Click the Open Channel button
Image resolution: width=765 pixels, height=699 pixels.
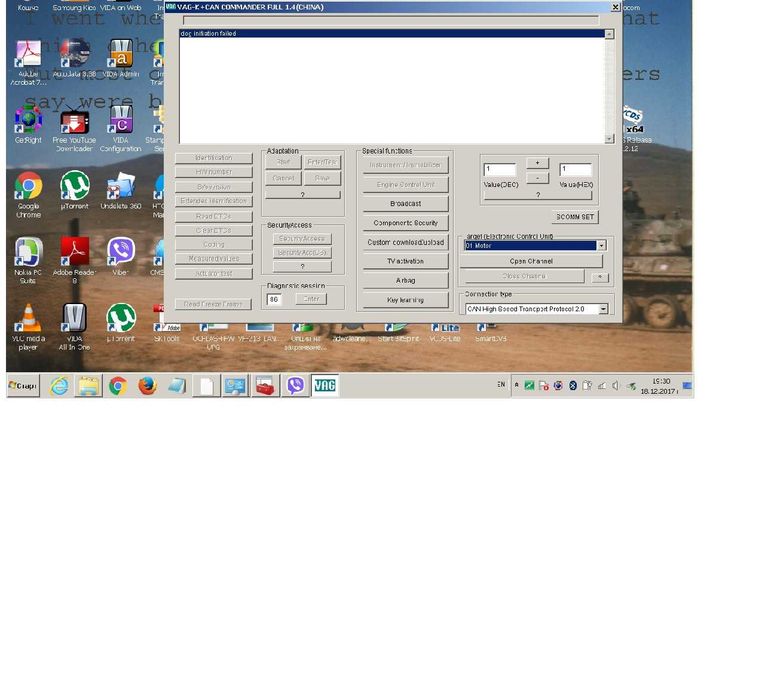[x=531, y=261]
